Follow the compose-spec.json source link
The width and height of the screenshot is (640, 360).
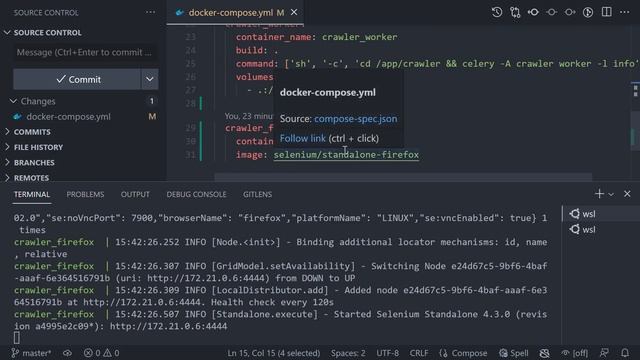356,119
